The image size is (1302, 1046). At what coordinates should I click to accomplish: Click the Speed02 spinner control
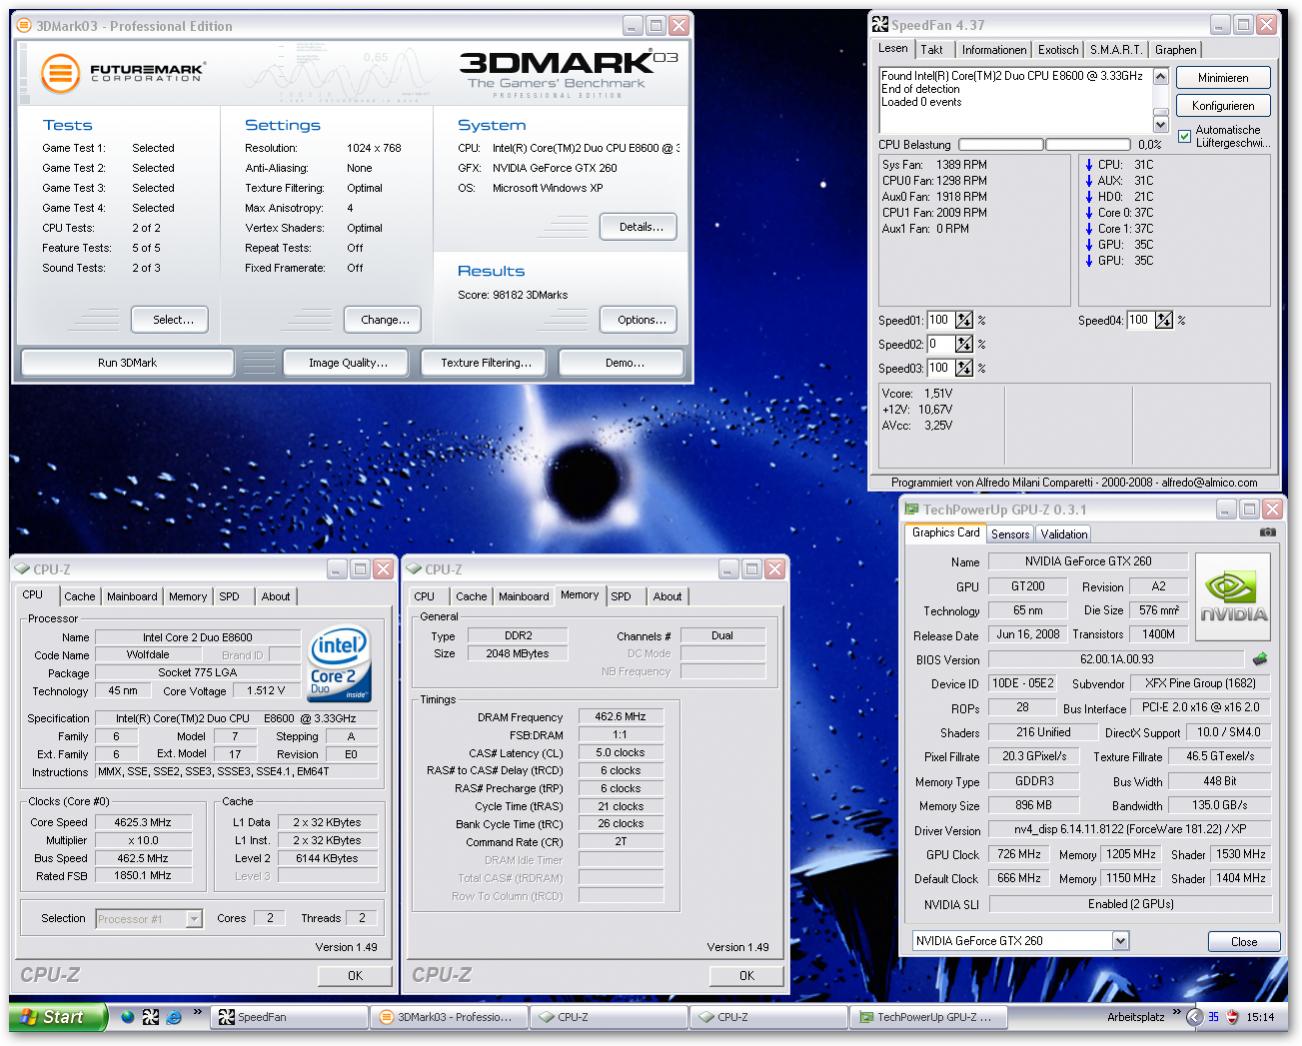point(963,344)
